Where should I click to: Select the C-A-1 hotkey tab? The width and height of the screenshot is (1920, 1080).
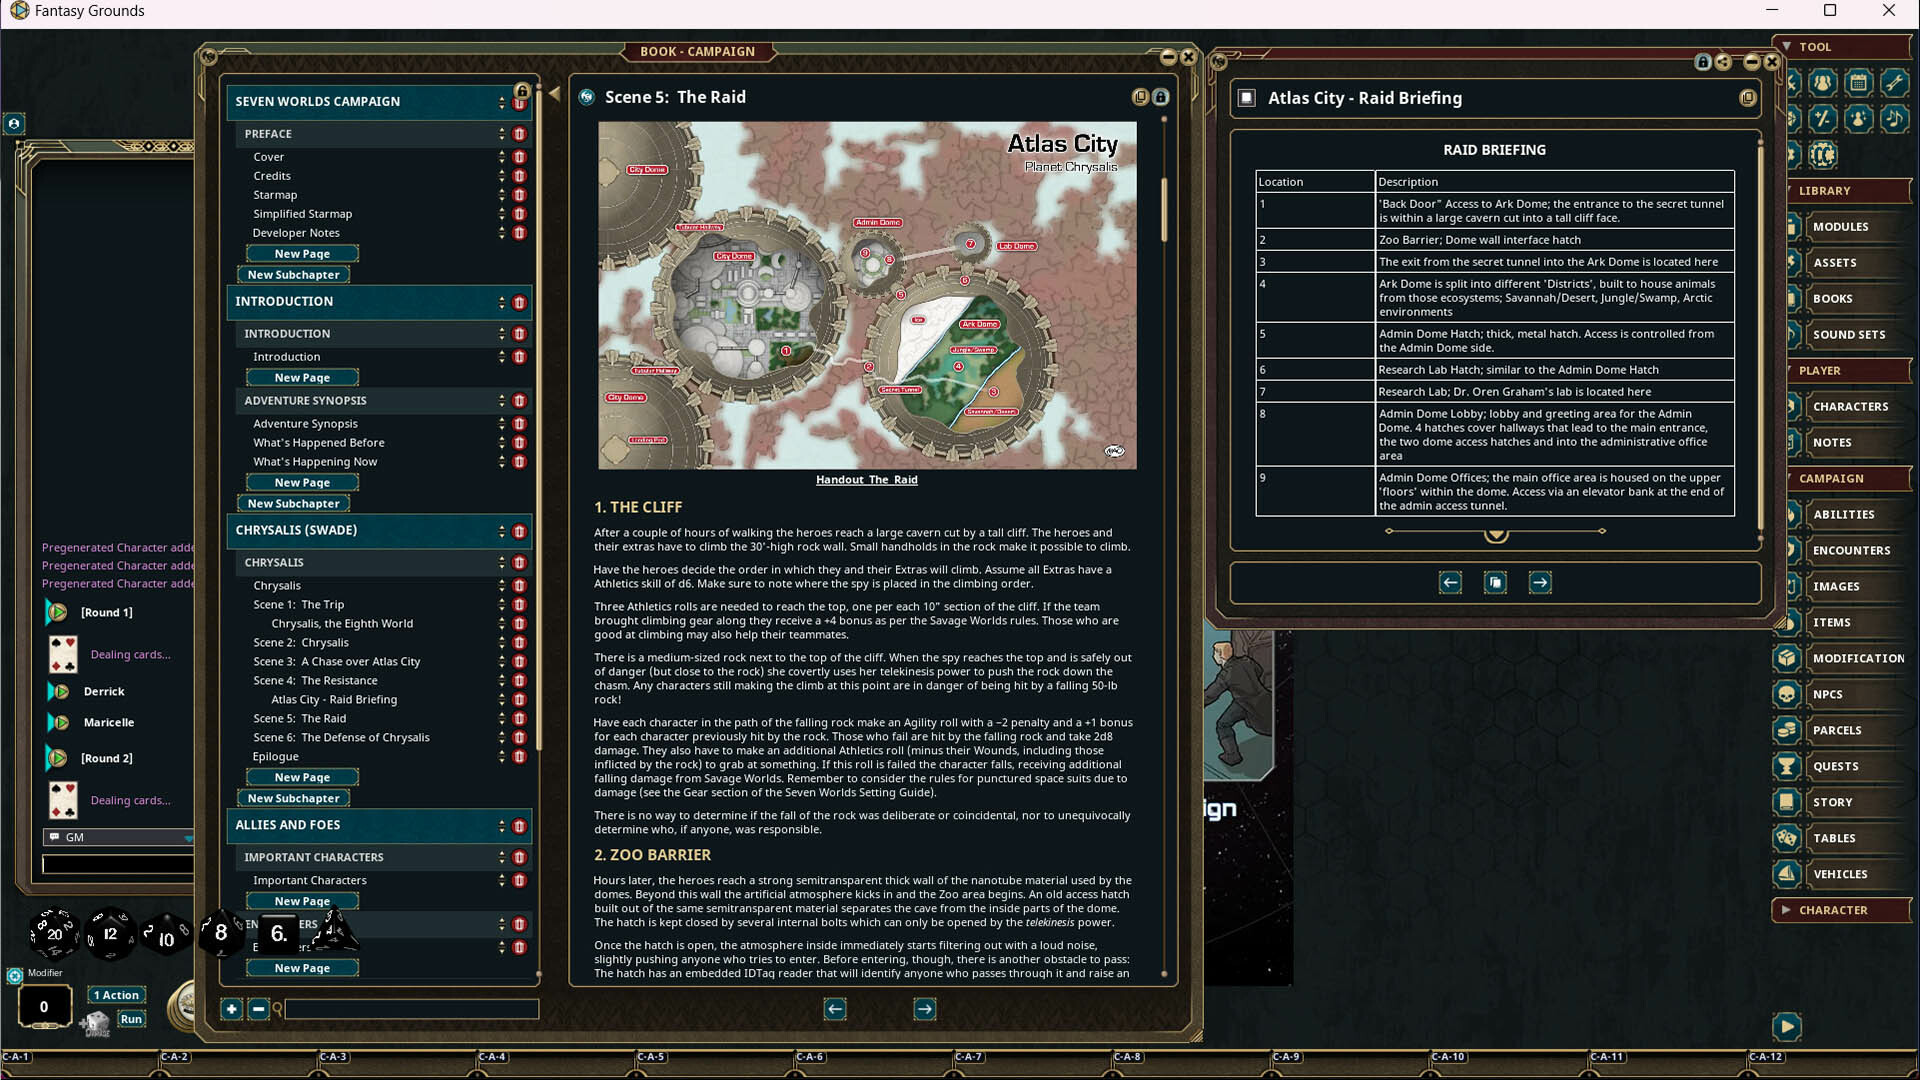(x=15, y=1056)
